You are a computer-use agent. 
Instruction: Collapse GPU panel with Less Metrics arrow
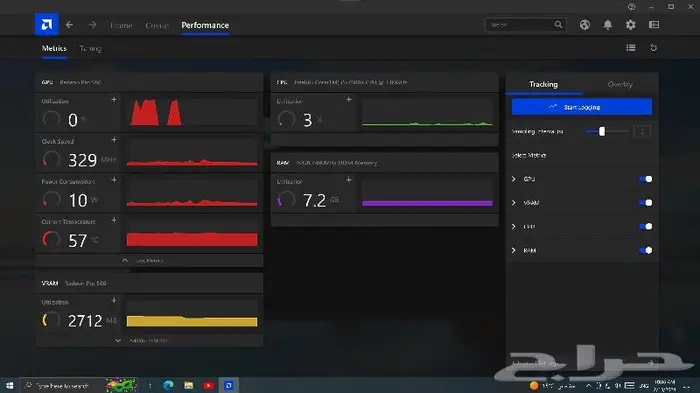click(x=125, y=260)
